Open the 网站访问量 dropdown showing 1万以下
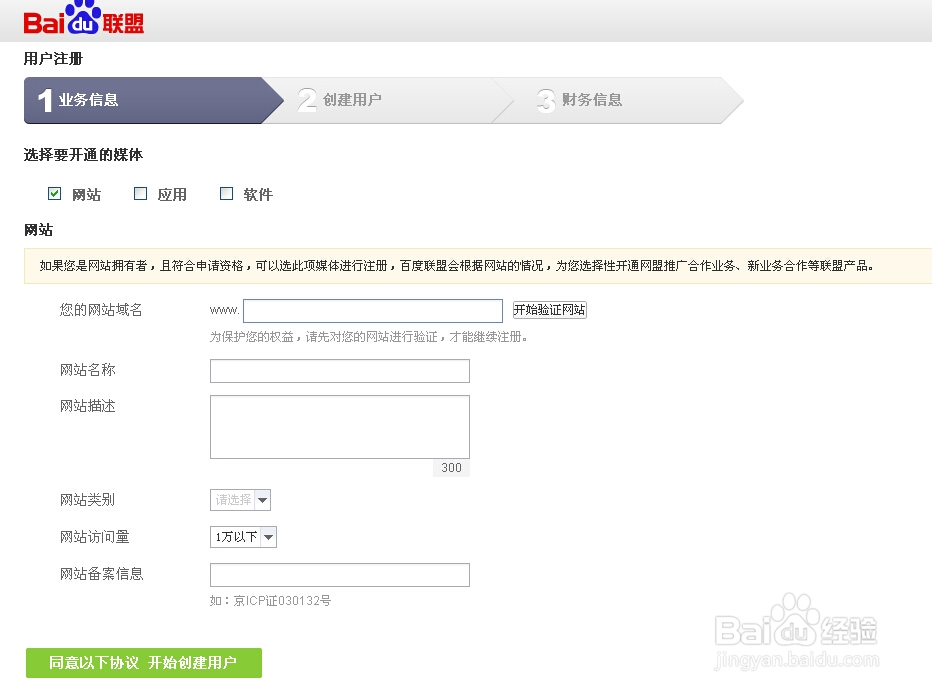 pyautogui.click(x=243, y=537)
